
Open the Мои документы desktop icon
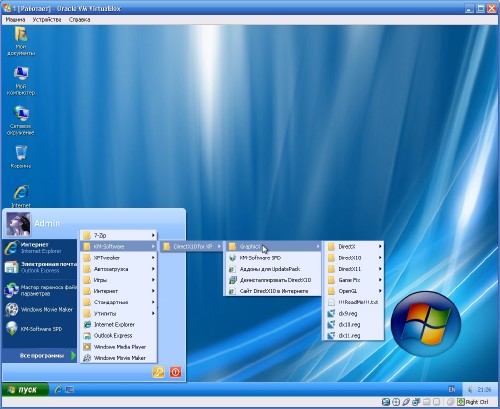tap(21, 41)
